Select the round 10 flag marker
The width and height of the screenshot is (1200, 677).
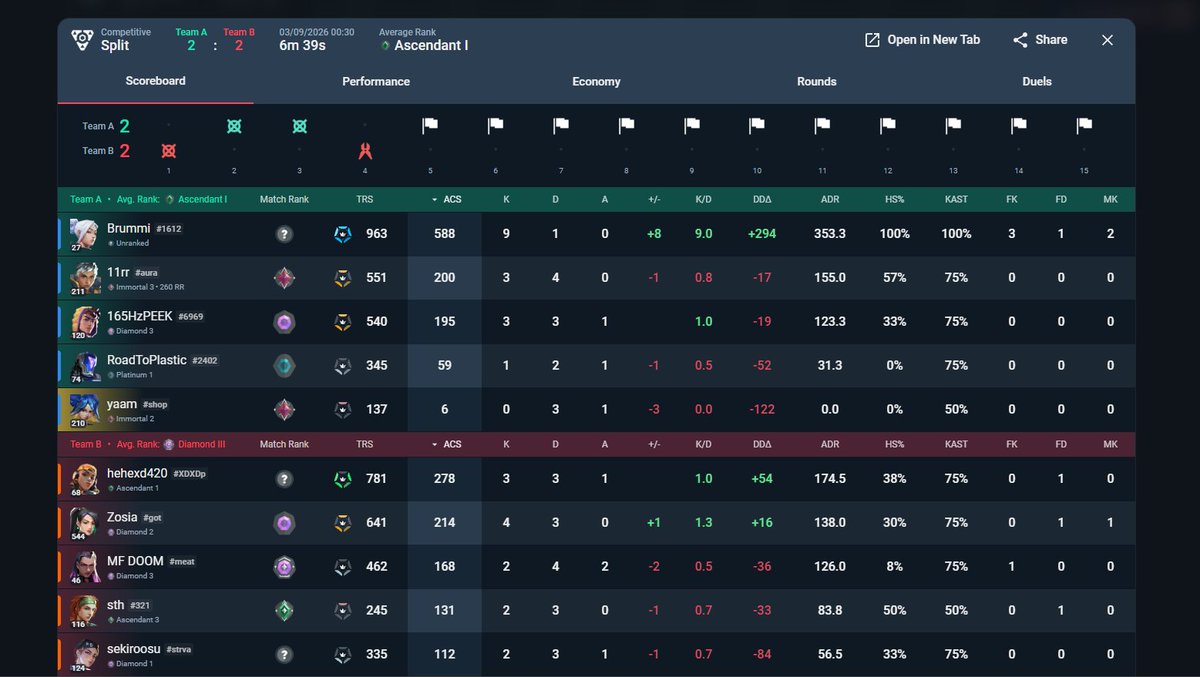(757, 126)
